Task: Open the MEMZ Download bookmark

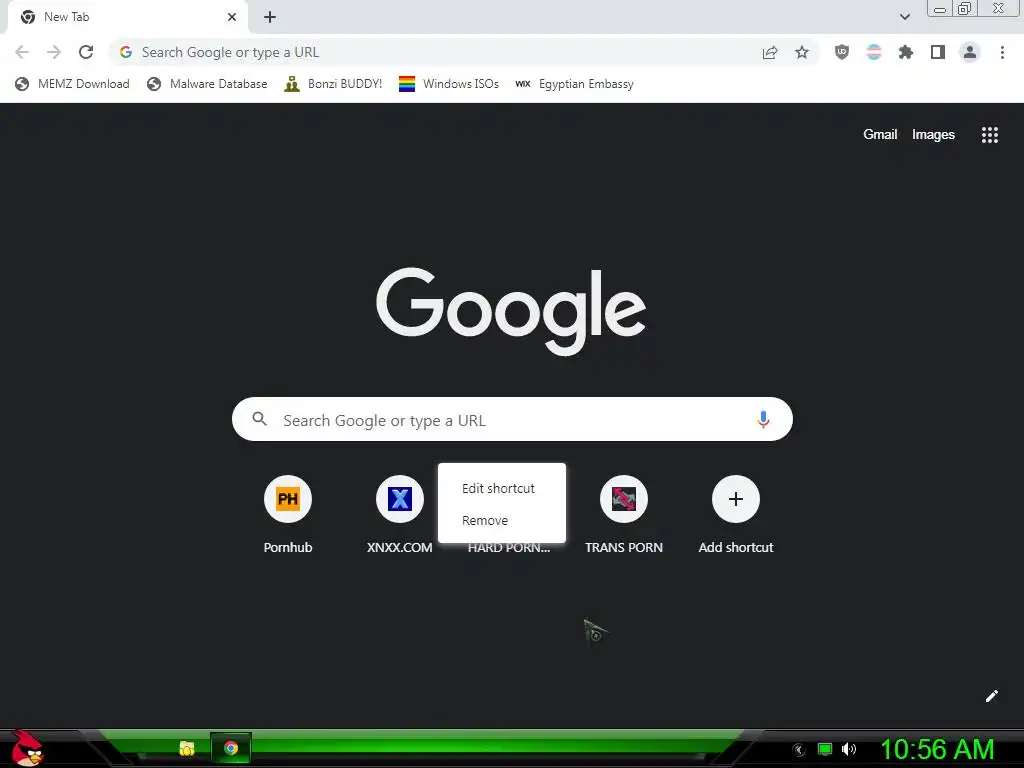Action: click(72, 84)
